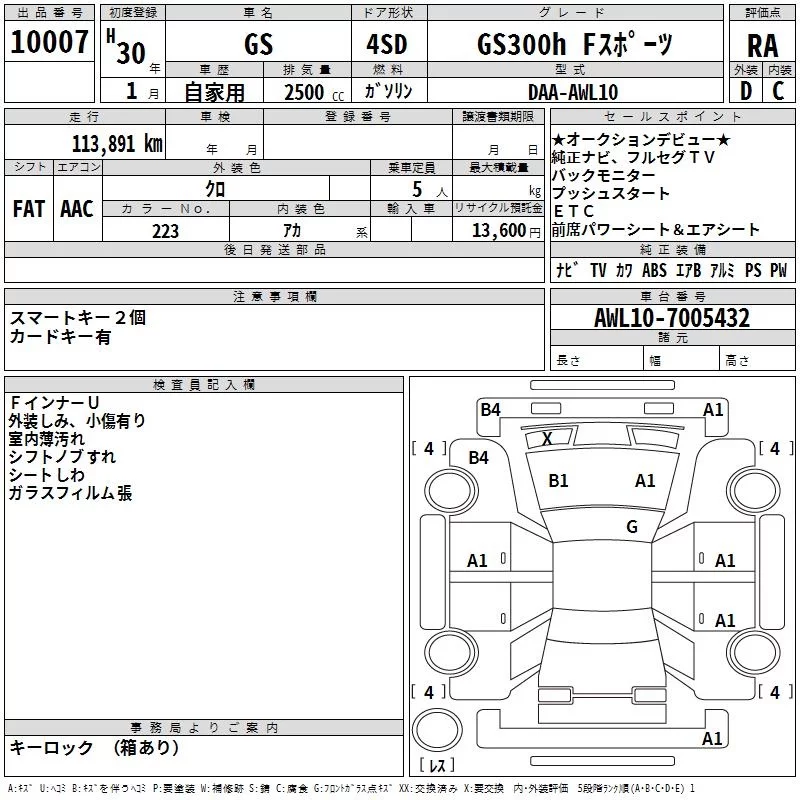The height and width of the screenshot is (800, 800).
Task: Select the recycle deposit 13,600円
Action: tap(506, 231)
